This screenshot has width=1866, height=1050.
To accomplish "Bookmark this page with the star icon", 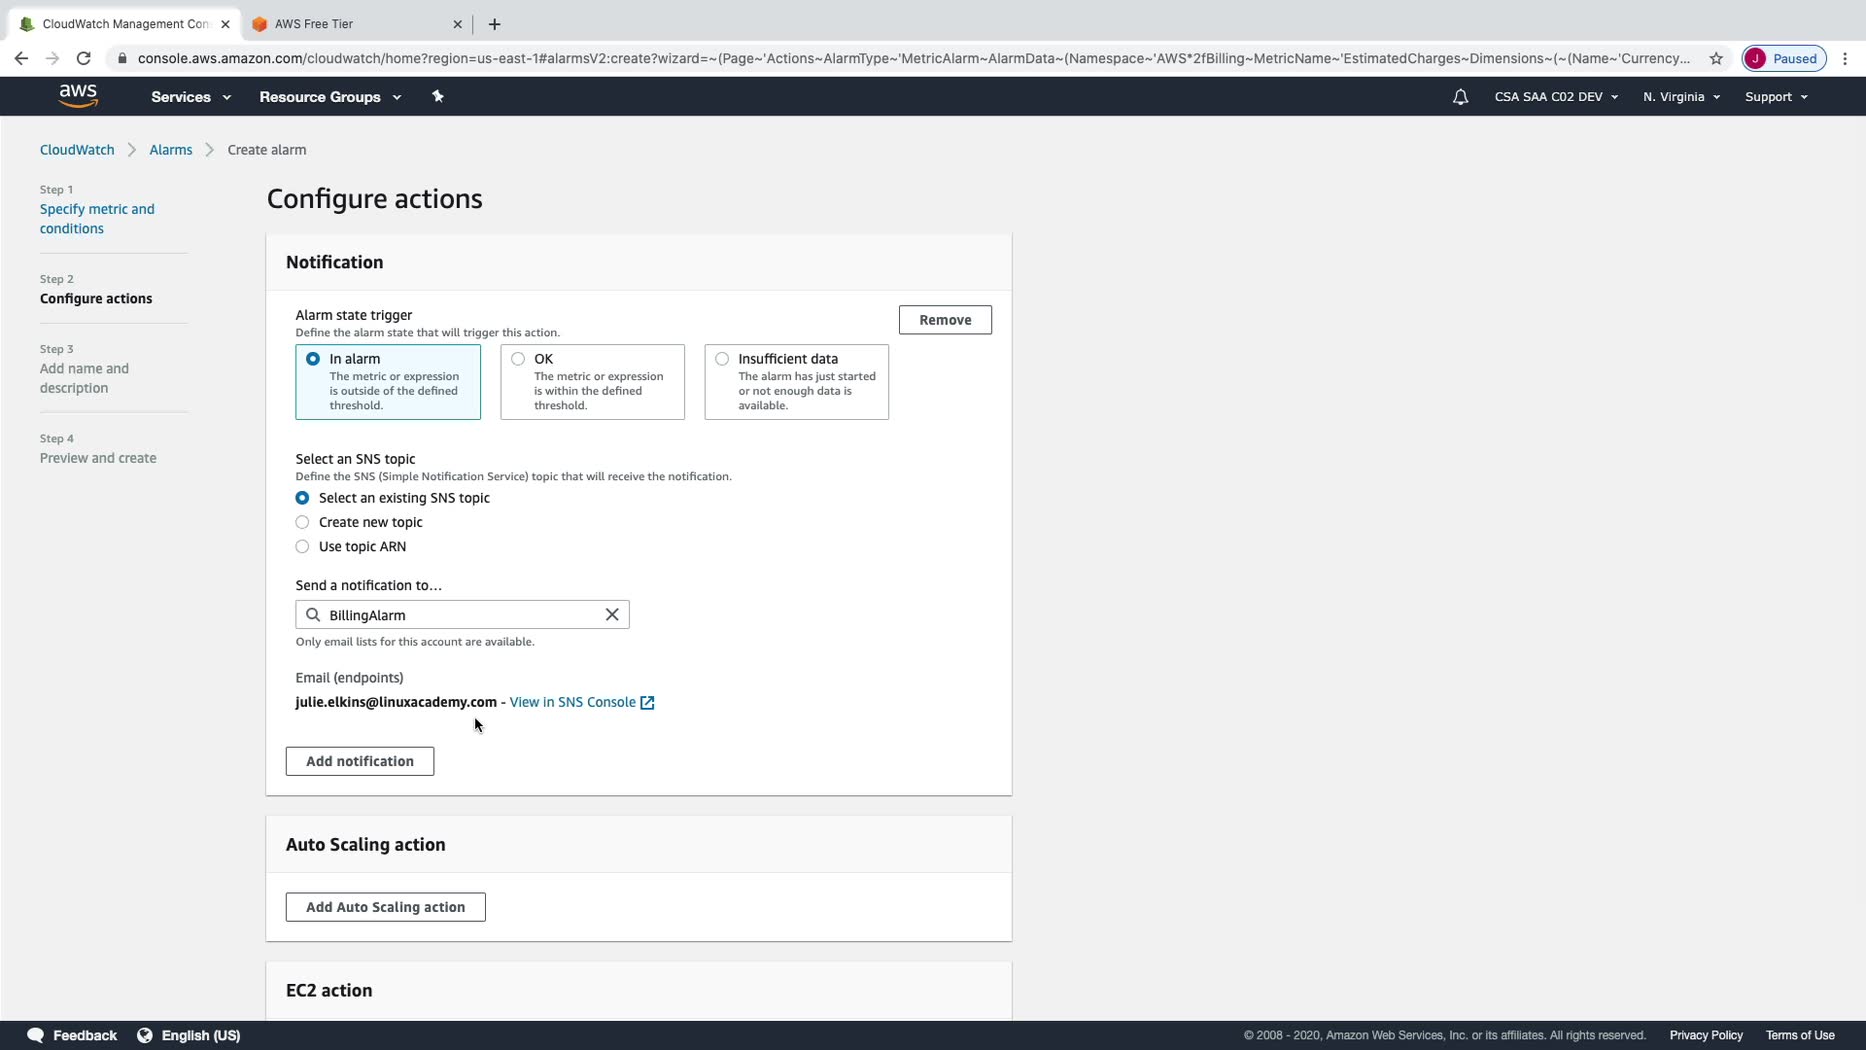I will (1716, 58).
